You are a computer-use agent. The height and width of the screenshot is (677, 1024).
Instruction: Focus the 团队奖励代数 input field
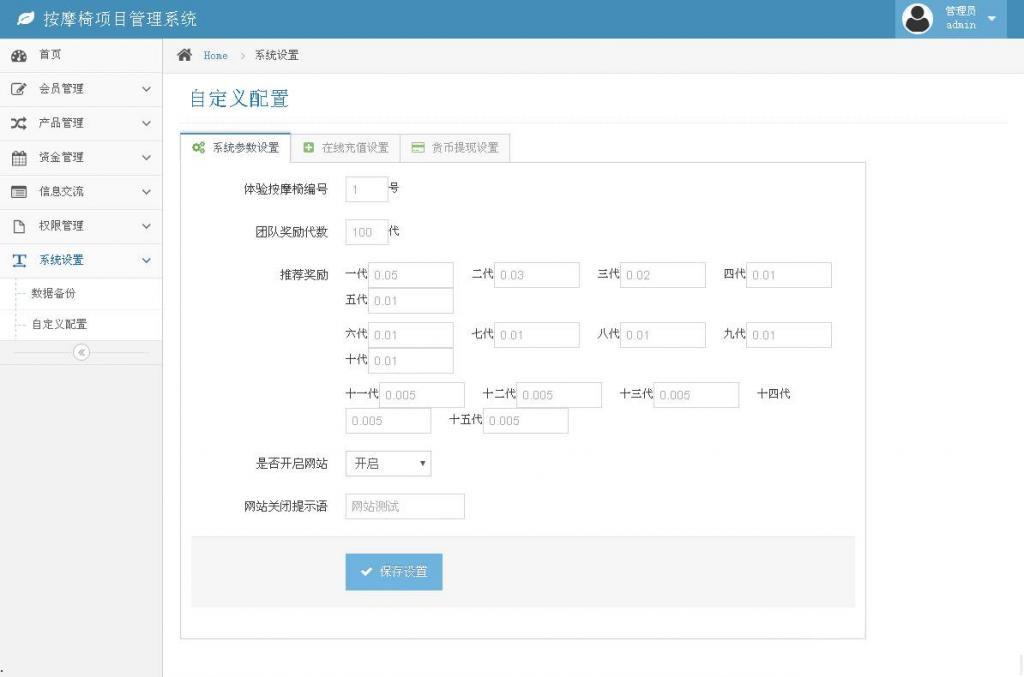(366, 232)
